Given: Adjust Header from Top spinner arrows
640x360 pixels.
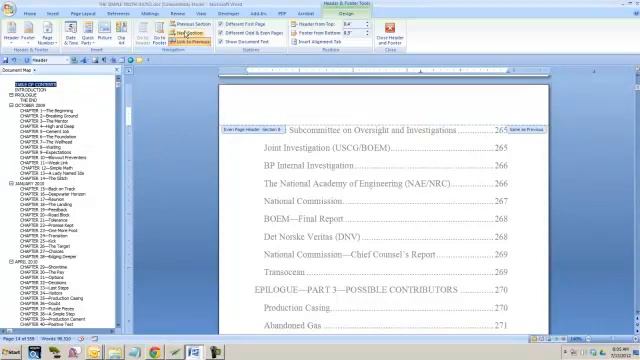Looking at the screenshot, I should [x=367, y=24].
